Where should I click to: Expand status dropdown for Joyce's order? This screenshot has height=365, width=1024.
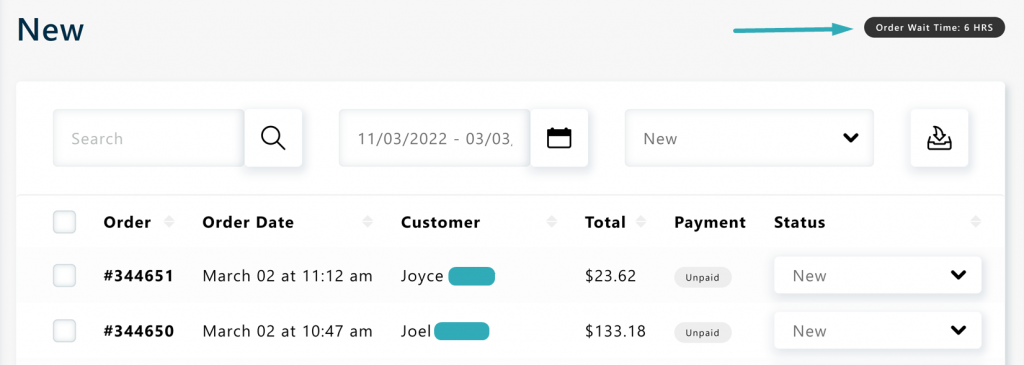coord(877,275)
